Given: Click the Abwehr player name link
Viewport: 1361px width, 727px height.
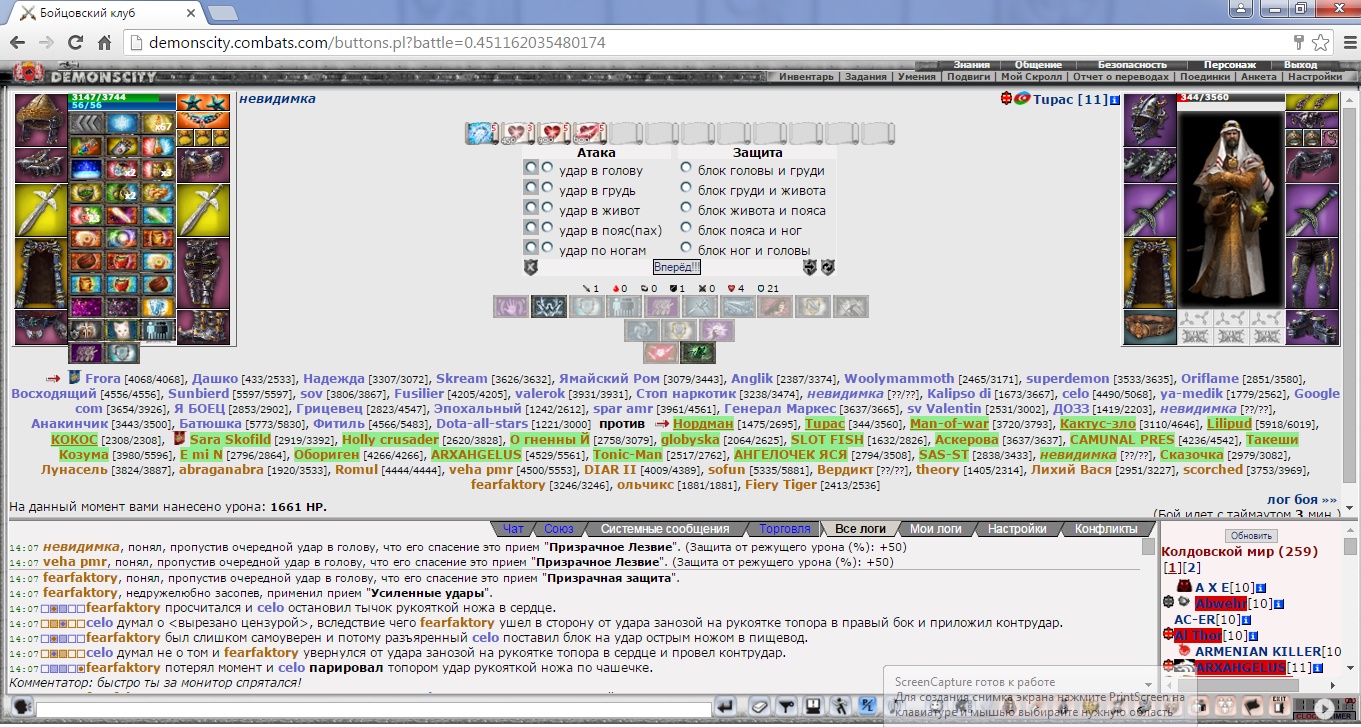Looking at the screenshot, I should coord(1221,603).
